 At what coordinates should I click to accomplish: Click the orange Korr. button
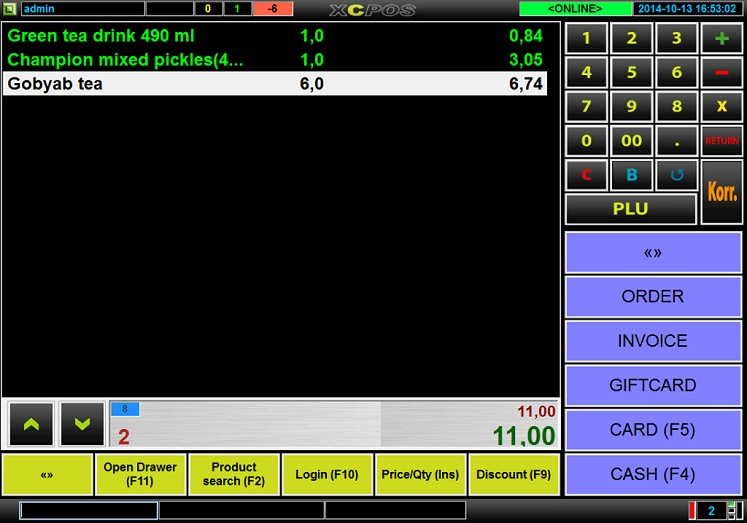pos(721,192)
